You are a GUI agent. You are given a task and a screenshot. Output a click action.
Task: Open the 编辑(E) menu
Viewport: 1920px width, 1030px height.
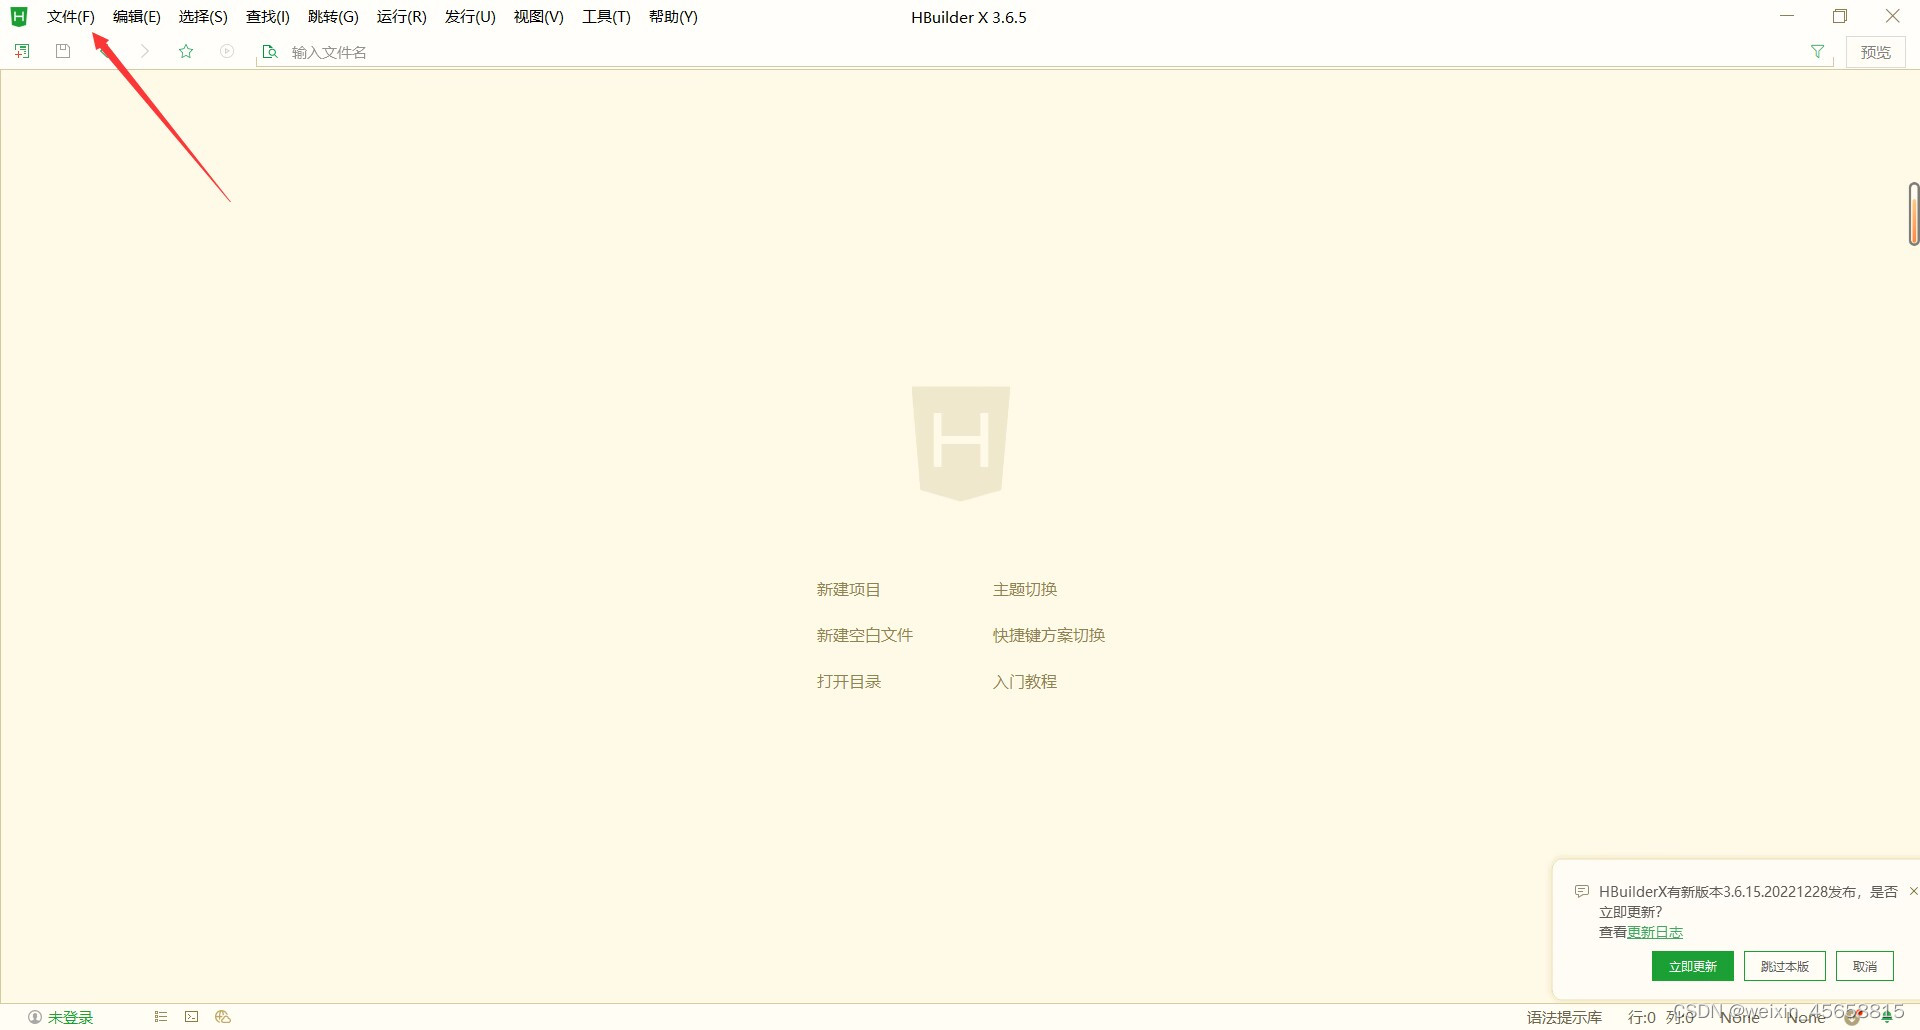click(x=137, y=17)
